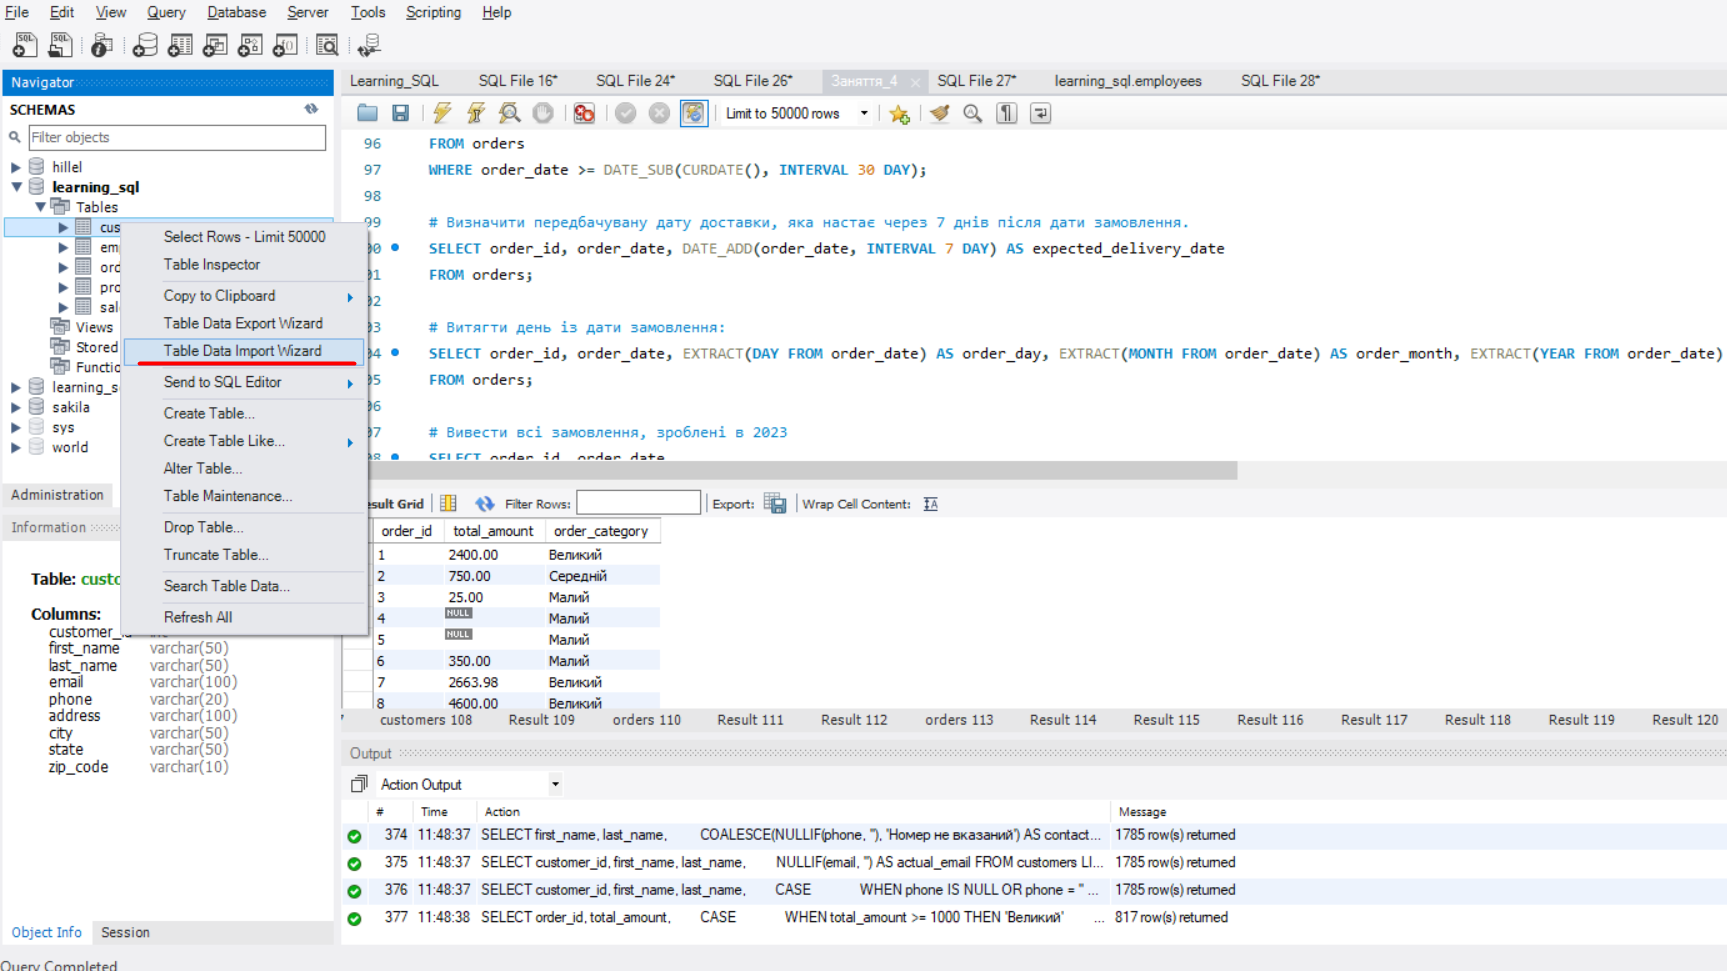
Task: Click the save script to file icon
Action: [401, 113]
